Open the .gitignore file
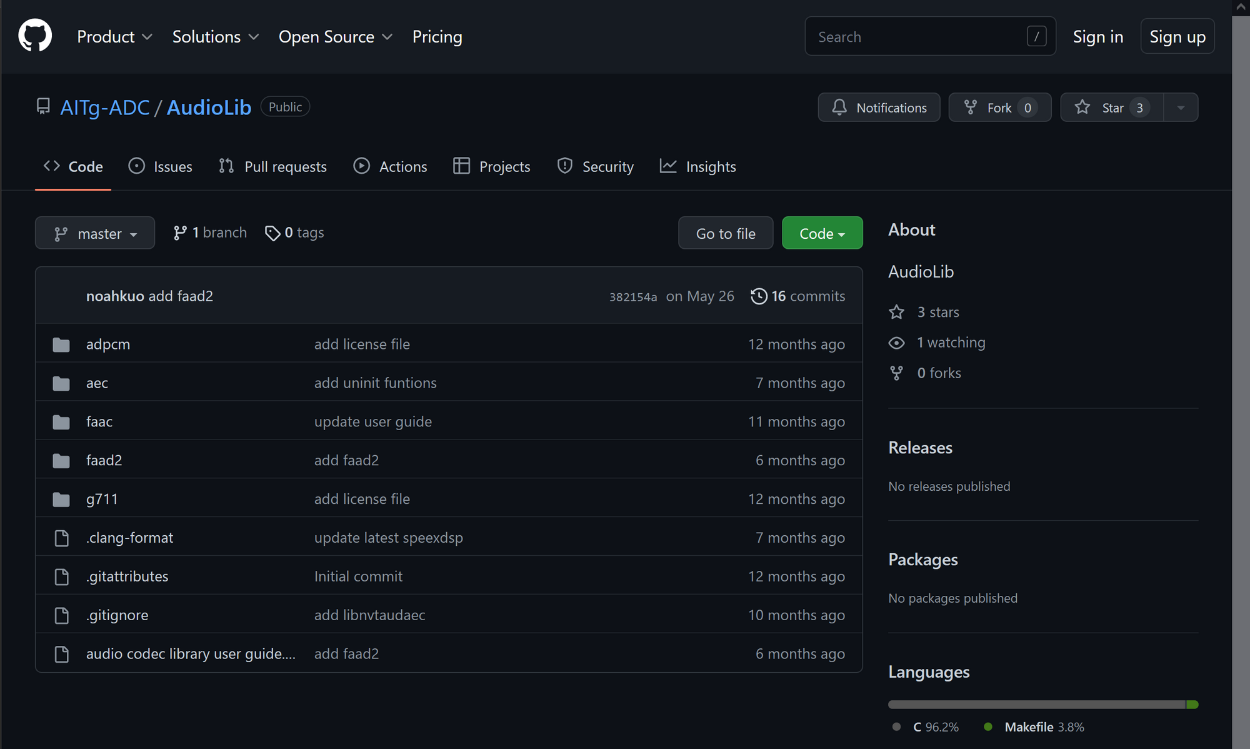The image size is (1250, 749). pyautogui.click(x=117, y=615)
